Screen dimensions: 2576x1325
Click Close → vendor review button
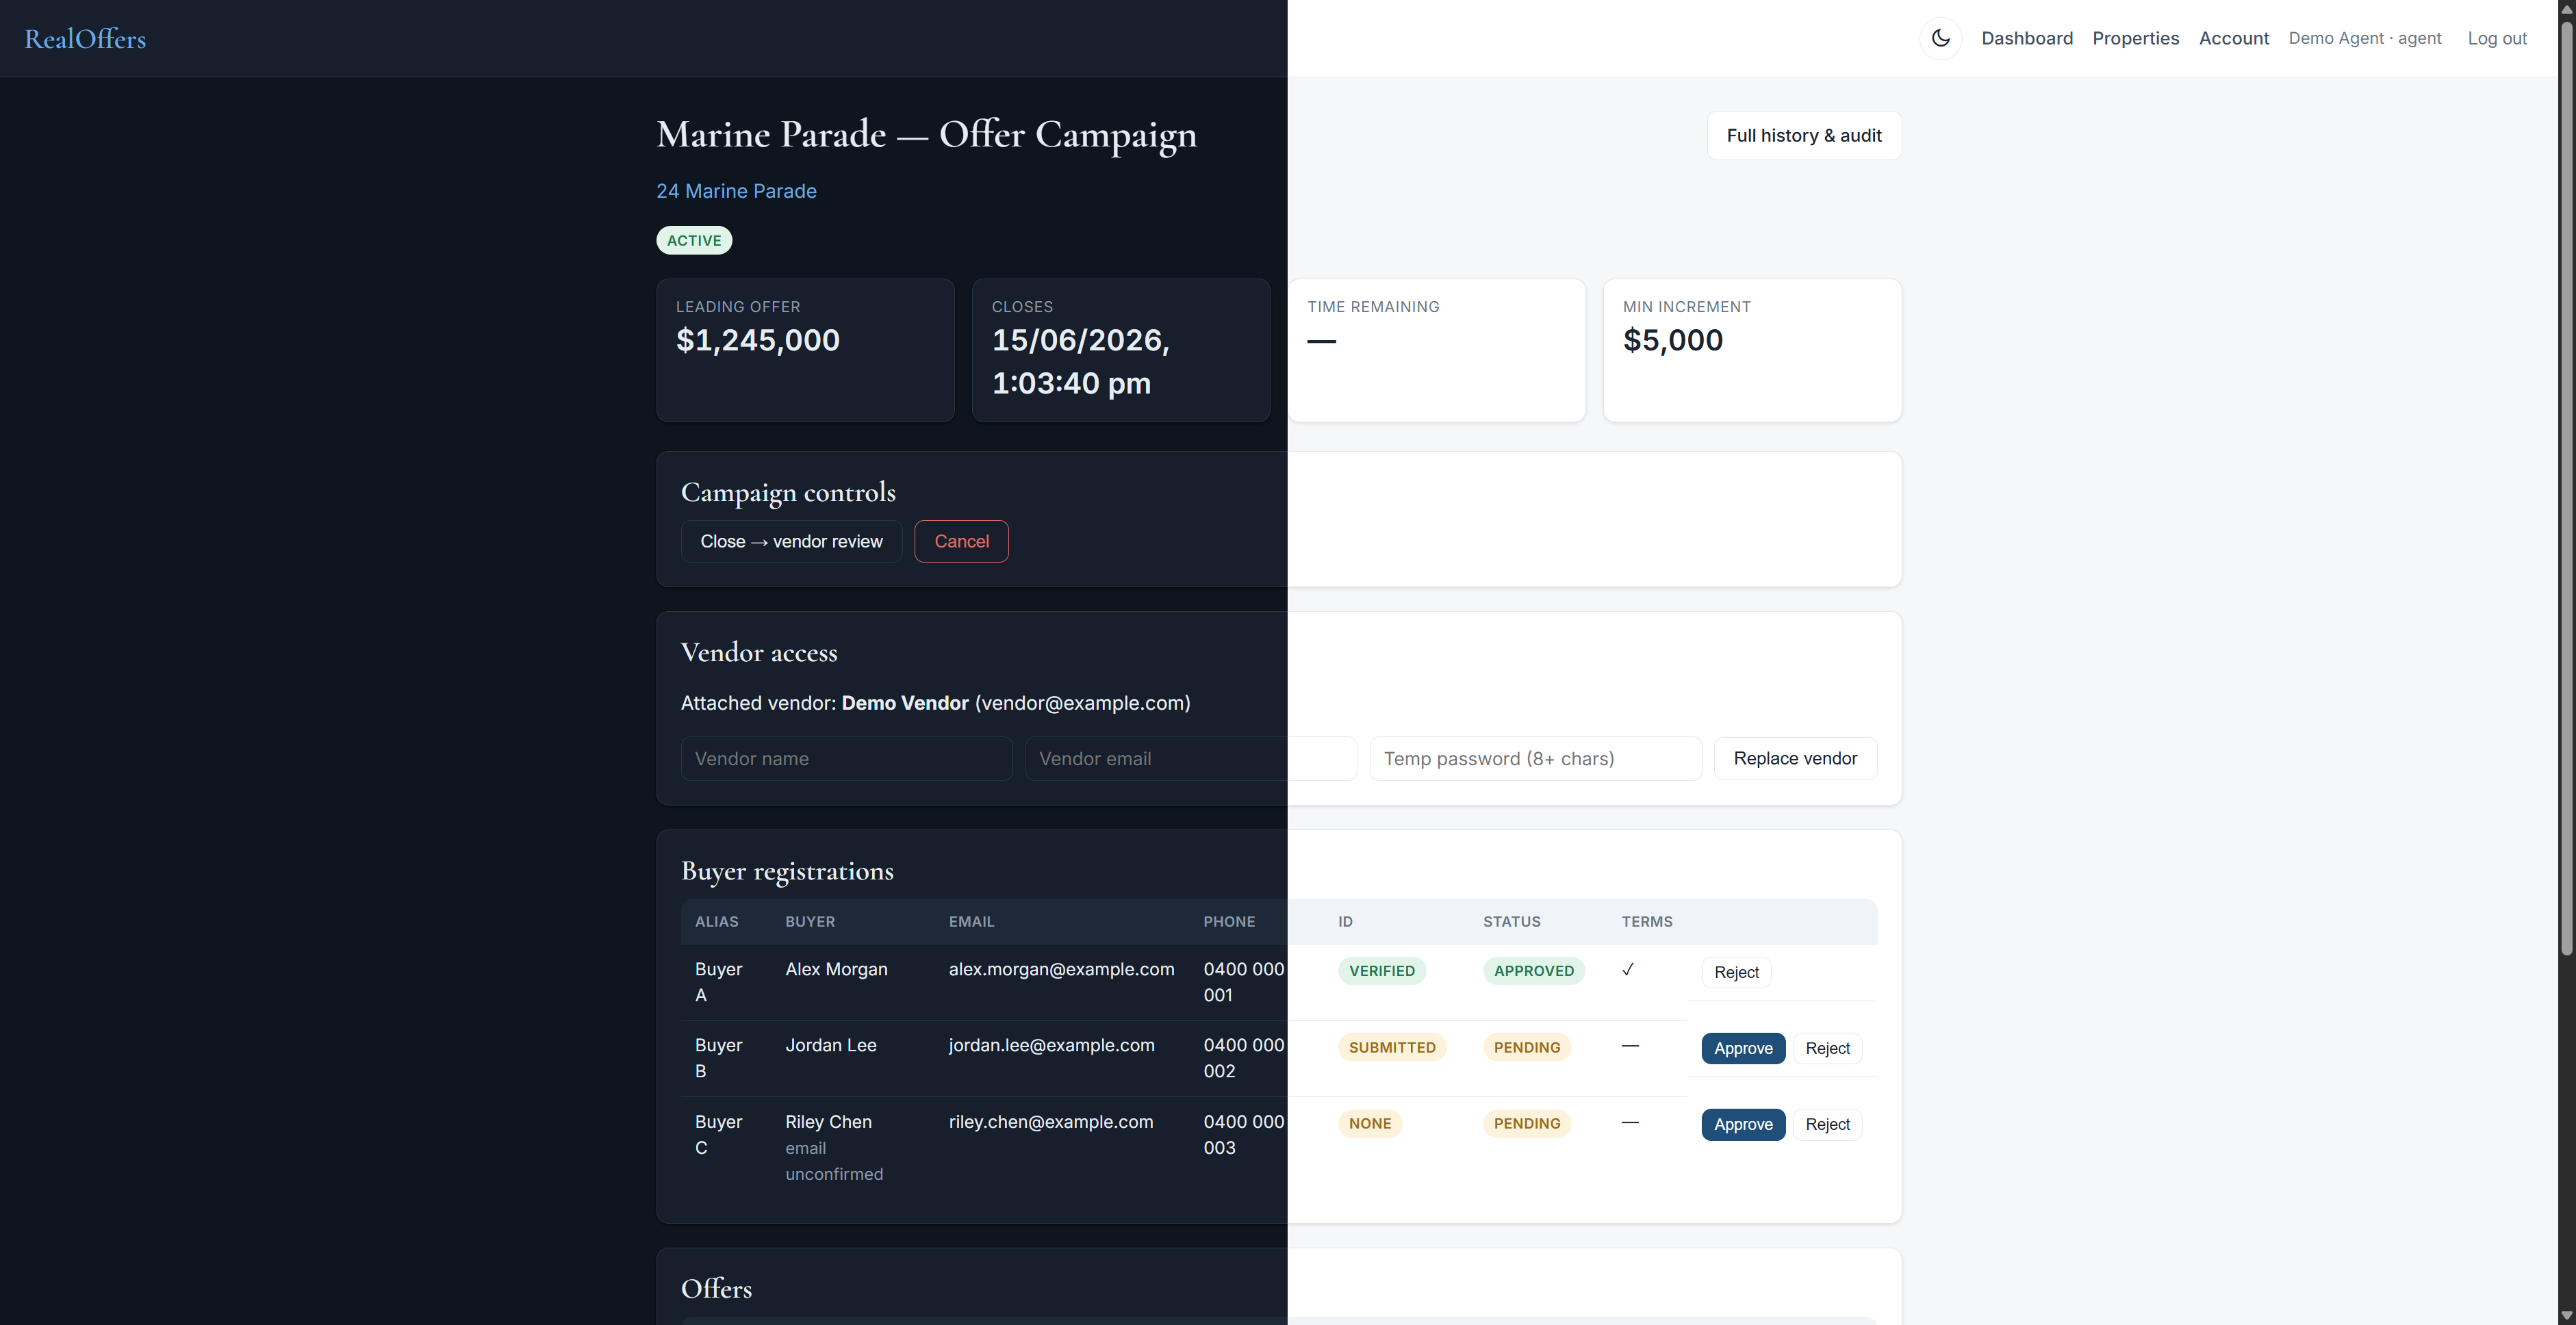coord(791,541)
